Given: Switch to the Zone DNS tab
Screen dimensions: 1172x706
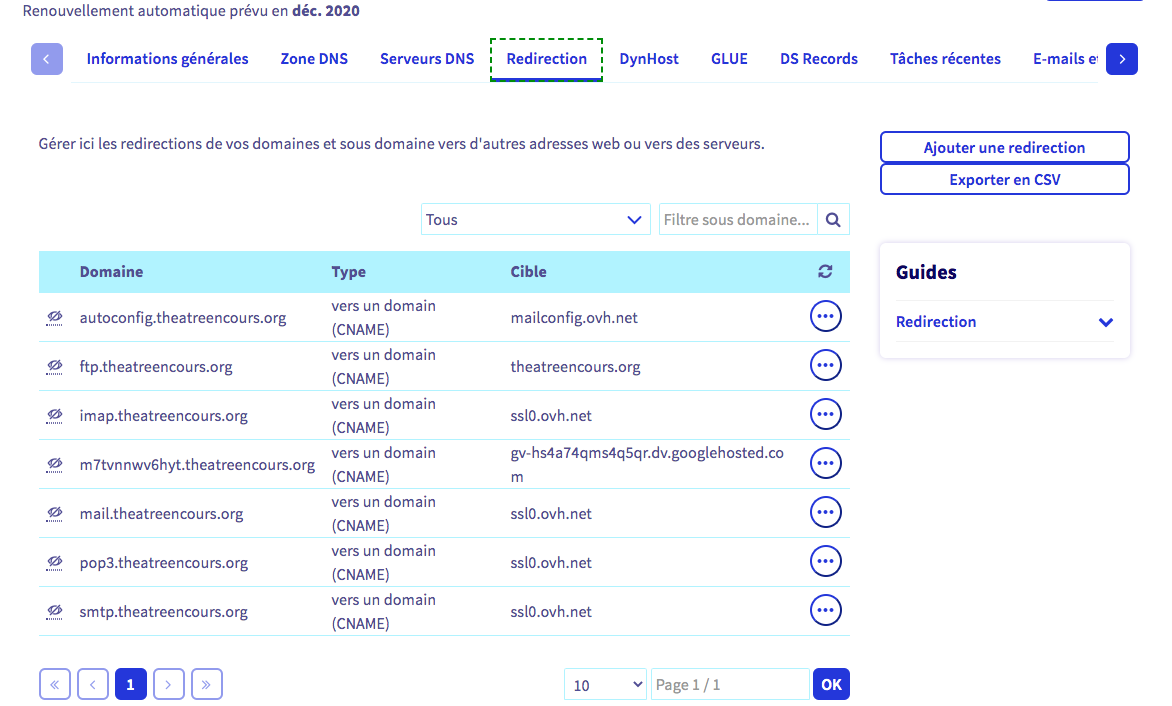Looking at the screenshot, I should (x=314, y=59).
